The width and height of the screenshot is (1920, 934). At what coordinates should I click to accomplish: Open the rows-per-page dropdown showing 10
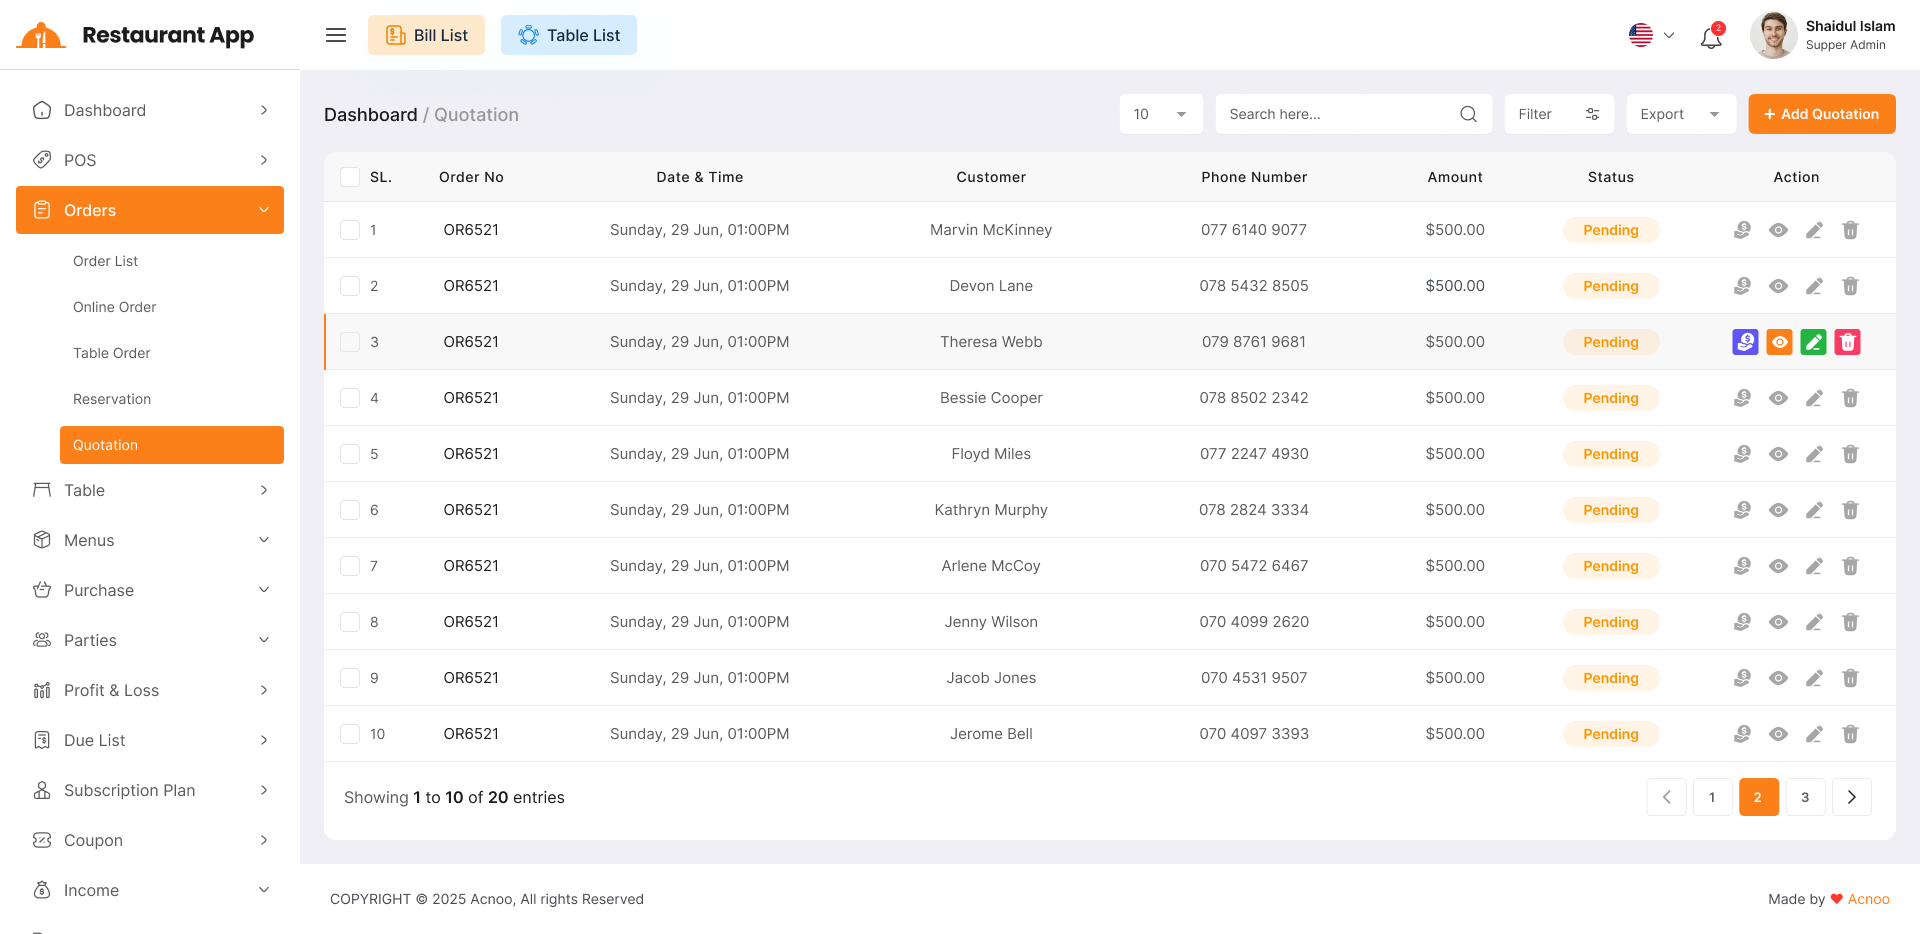point(1160,114)
